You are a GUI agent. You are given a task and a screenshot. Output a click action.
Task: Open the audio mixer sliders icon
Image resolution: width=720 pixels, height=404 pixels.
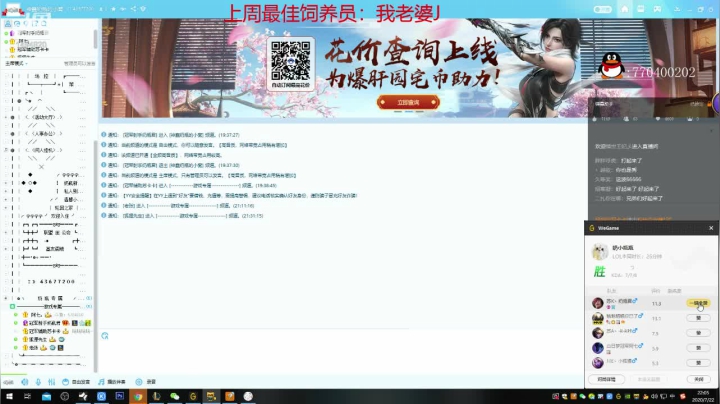[51, 382]
